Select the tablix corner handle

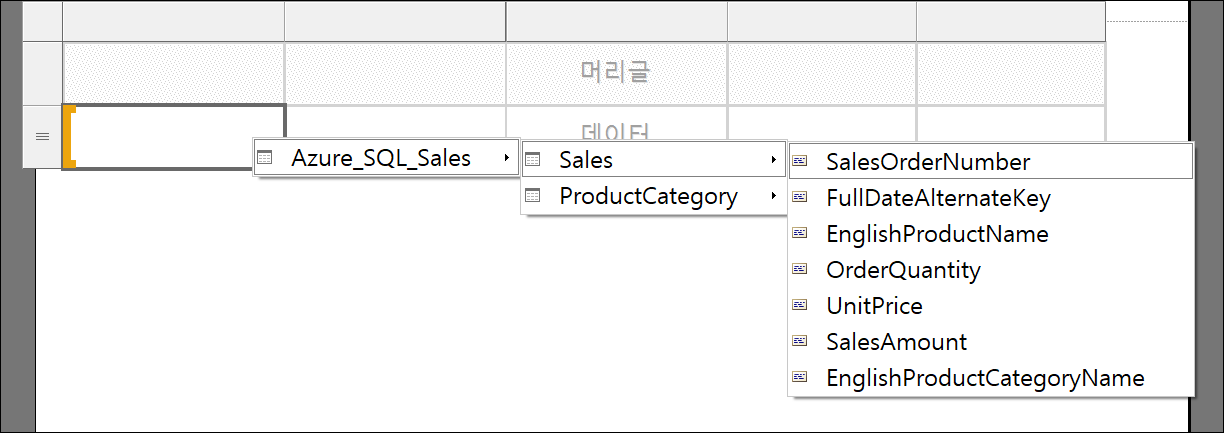point(43,21)
